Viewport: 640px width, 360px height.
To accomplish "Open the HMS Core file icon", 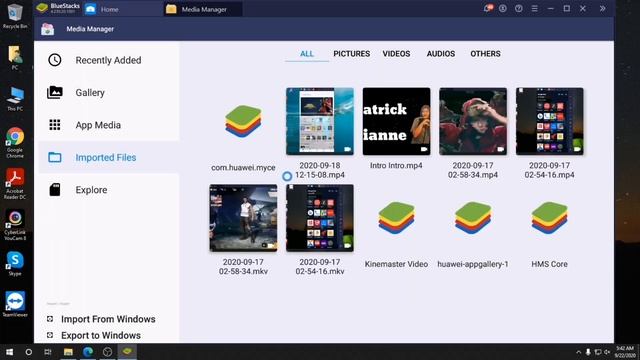I will 549,218.
